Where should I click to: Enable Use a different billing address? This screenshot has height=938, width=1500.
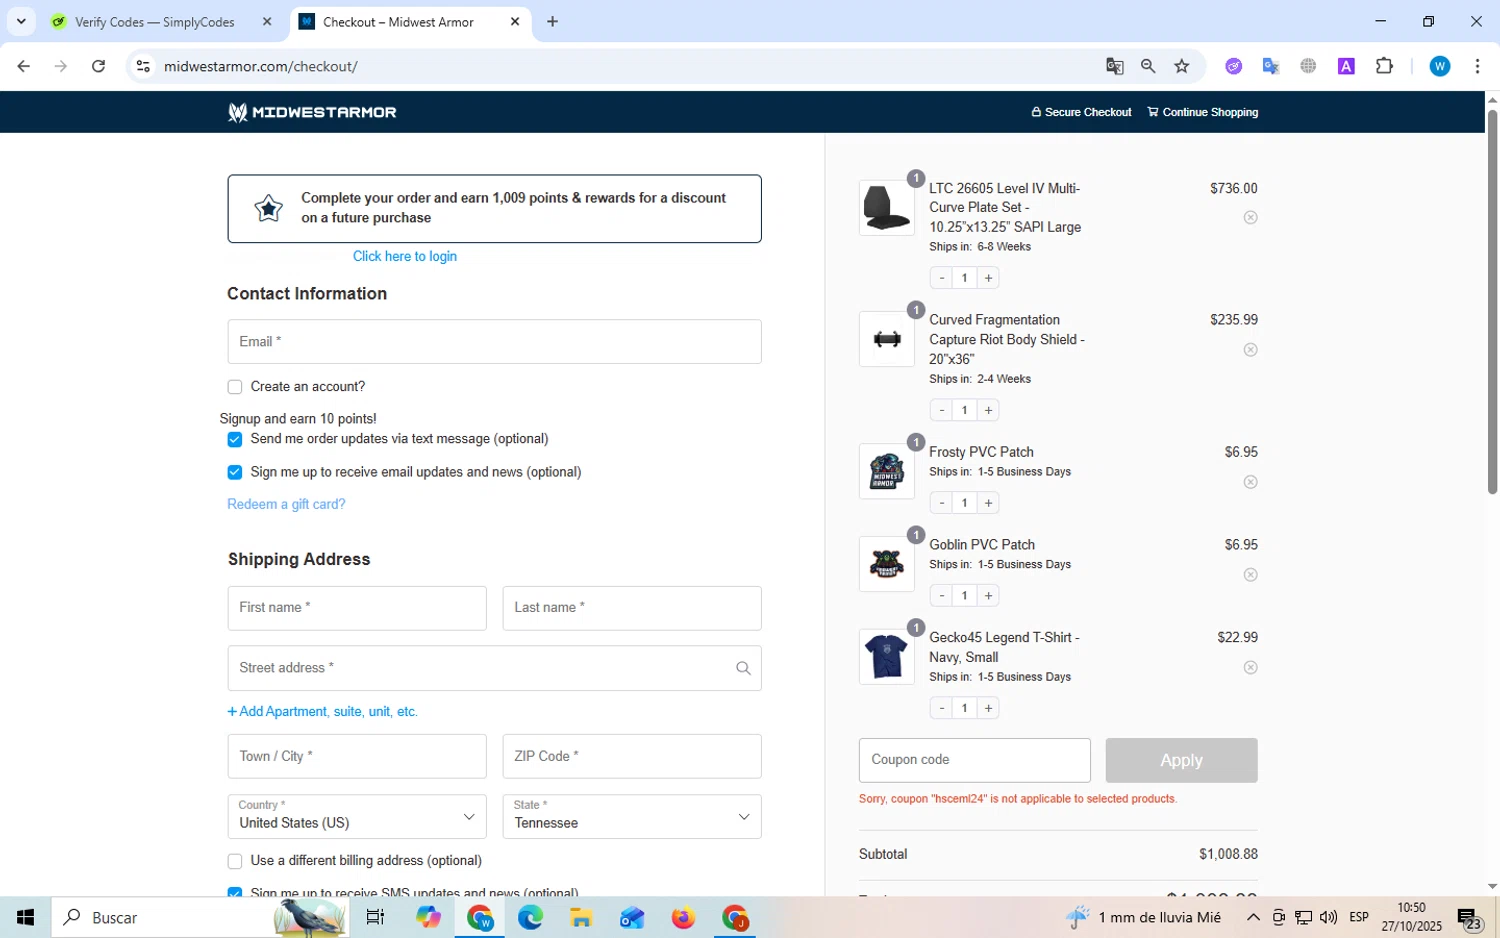(x=235, y=861)
